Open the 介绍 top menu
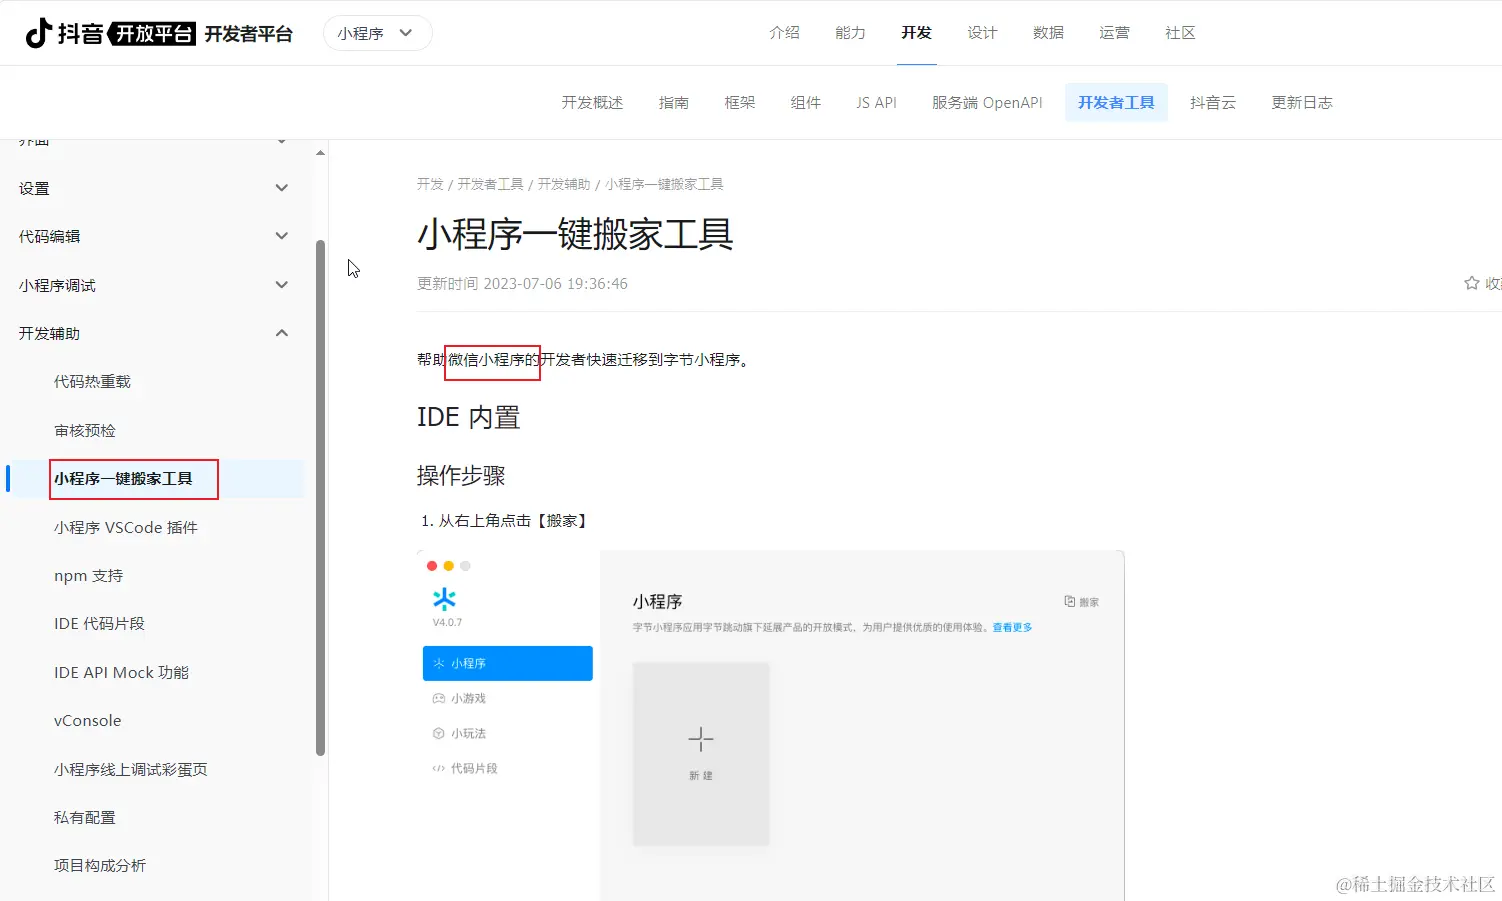The width and height of the screenshot is (1502, 901). coord(784,33)
